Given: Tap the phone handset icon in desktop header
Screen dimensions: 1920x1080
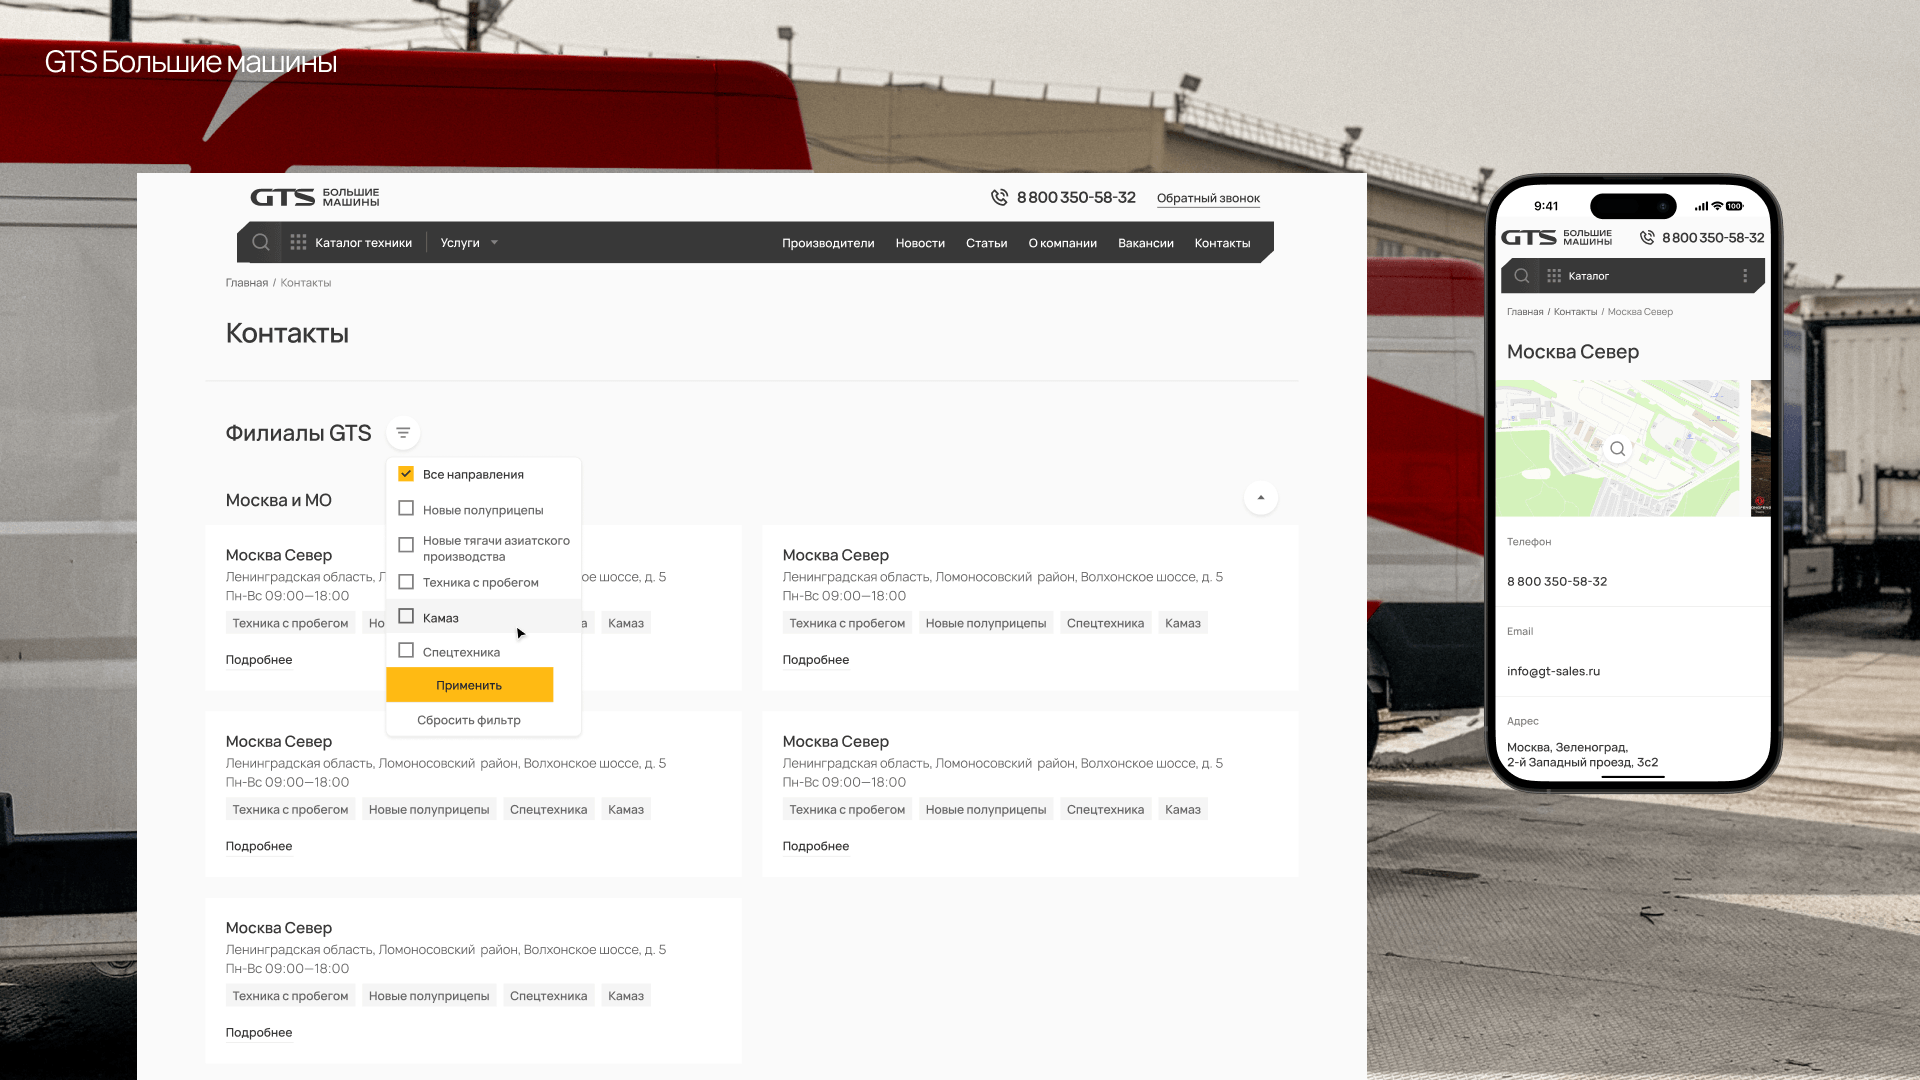Looking at the screenshot, I should [x=999, y=197].
